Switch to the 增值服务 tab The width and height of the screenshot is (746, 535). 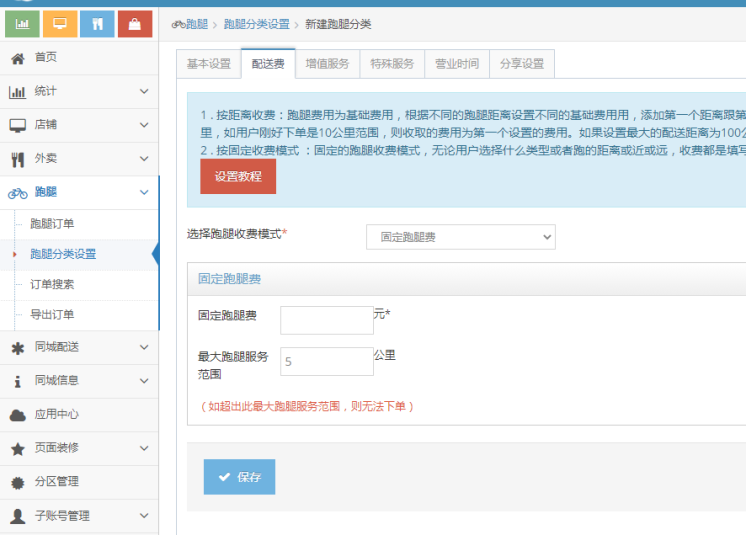[327, 64]
